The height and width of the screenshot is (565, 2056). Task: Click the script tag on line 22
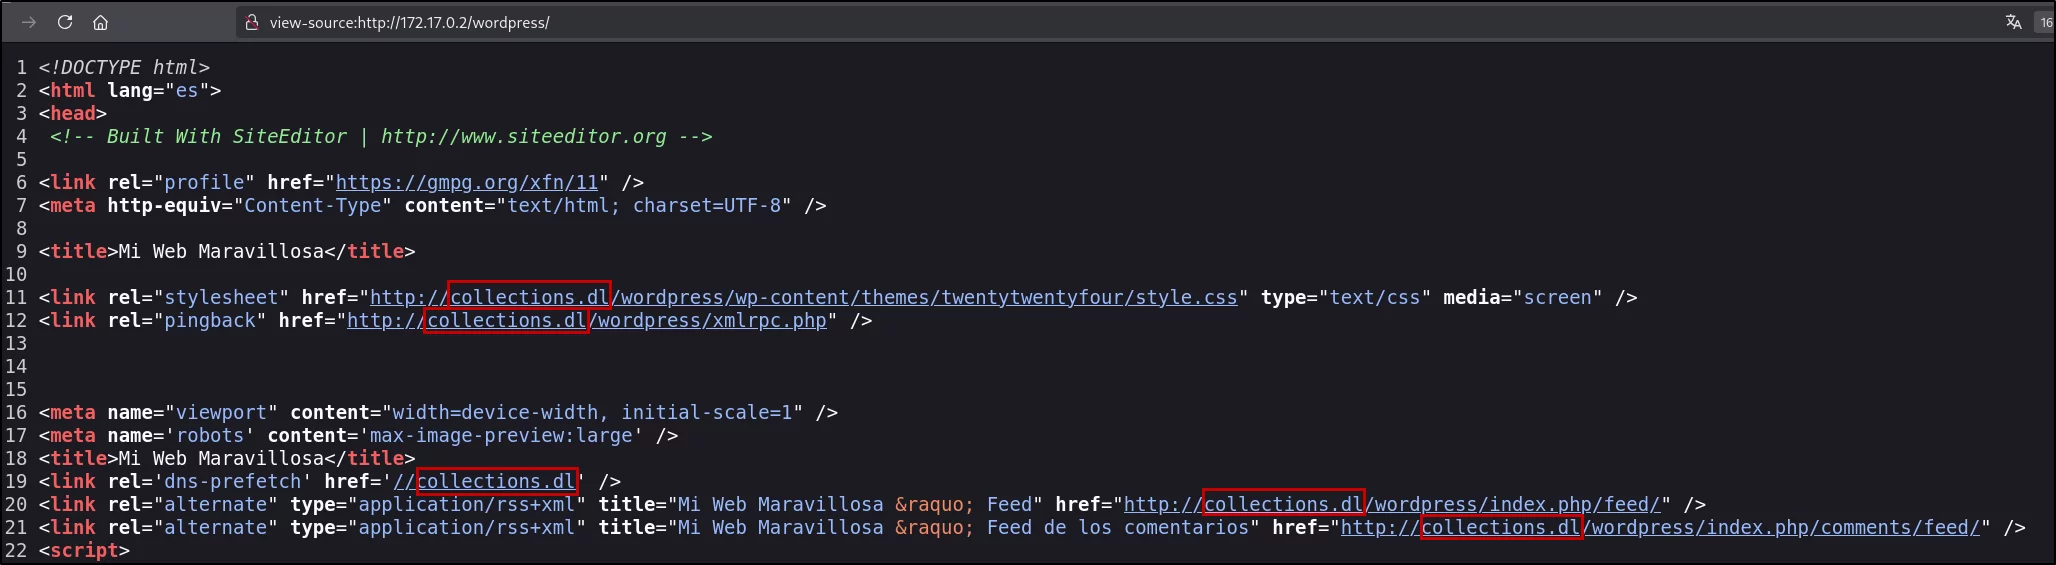[x=84, y=550]
